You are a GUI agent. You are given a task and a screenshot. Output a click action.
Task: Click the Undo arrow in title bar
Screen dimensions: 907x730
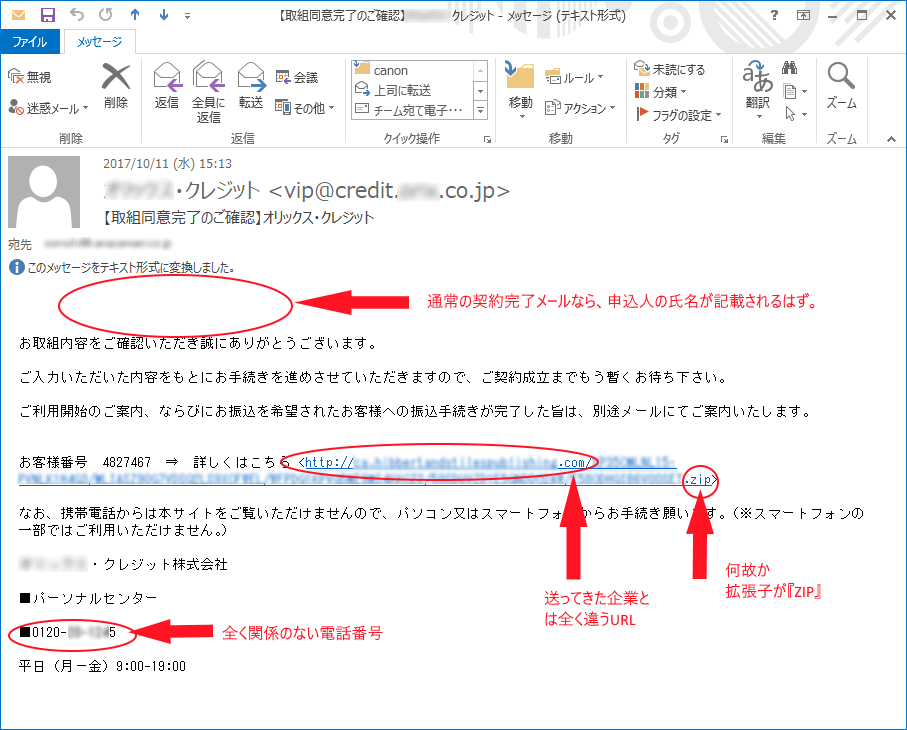click(x=76, y=15)
